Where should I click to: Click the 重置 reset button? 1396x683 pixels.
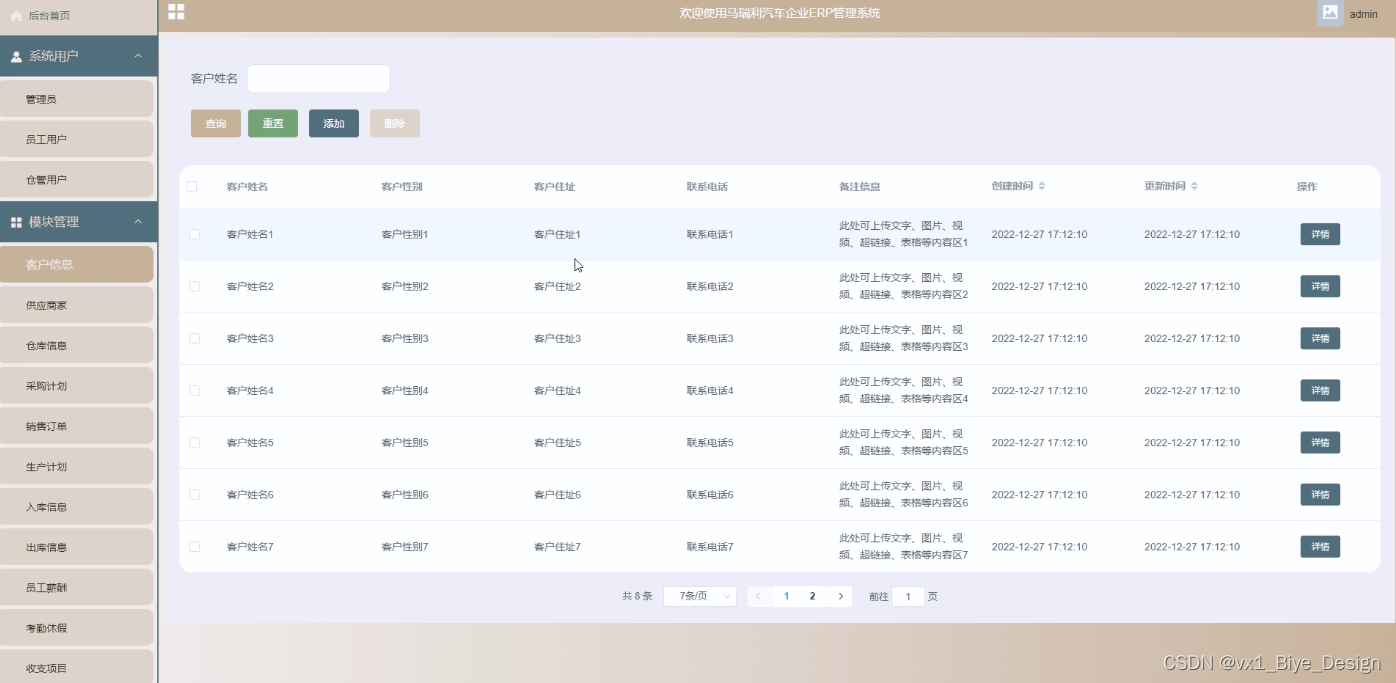click(x=273, y=123)
